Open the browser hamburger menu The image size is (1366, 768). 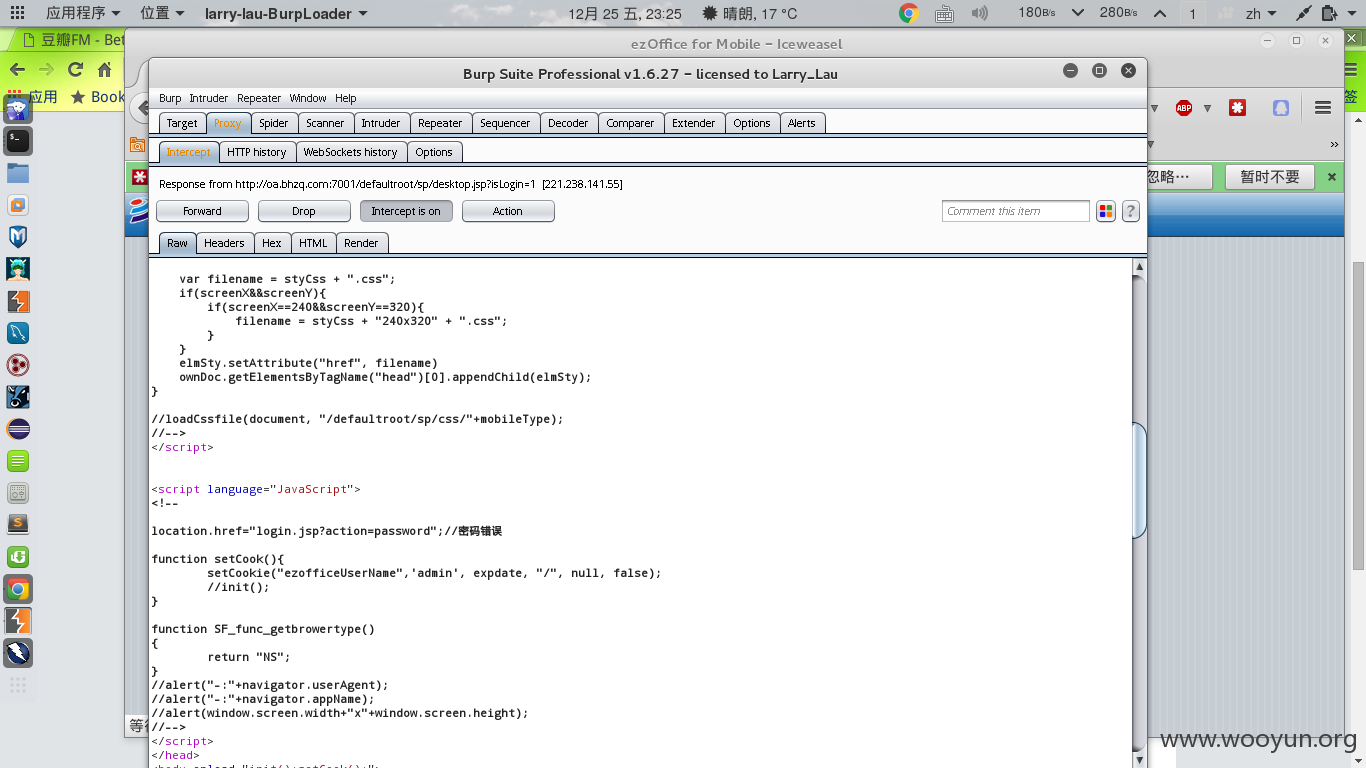1323,108
